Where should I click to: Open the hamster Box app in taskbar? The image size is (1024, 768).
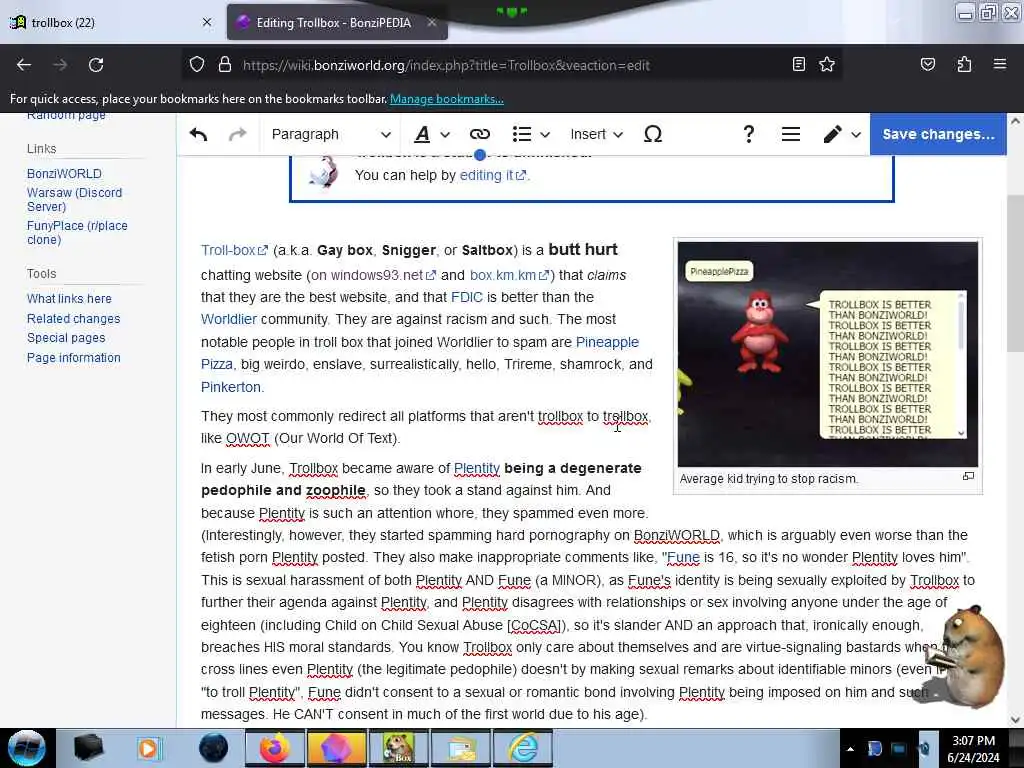[x=398, y=748]
